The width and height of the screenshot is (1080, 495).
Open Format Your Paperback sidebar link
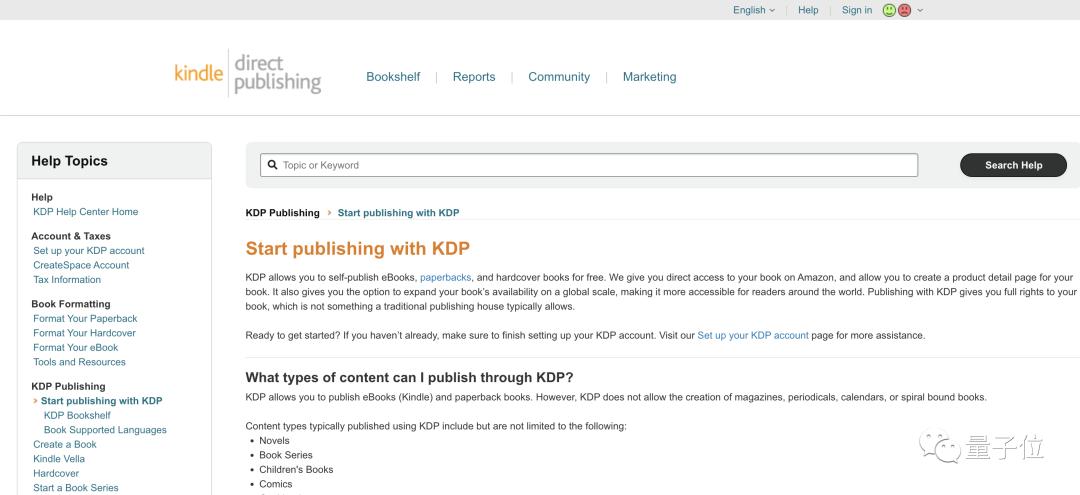(x=85, y=319)
